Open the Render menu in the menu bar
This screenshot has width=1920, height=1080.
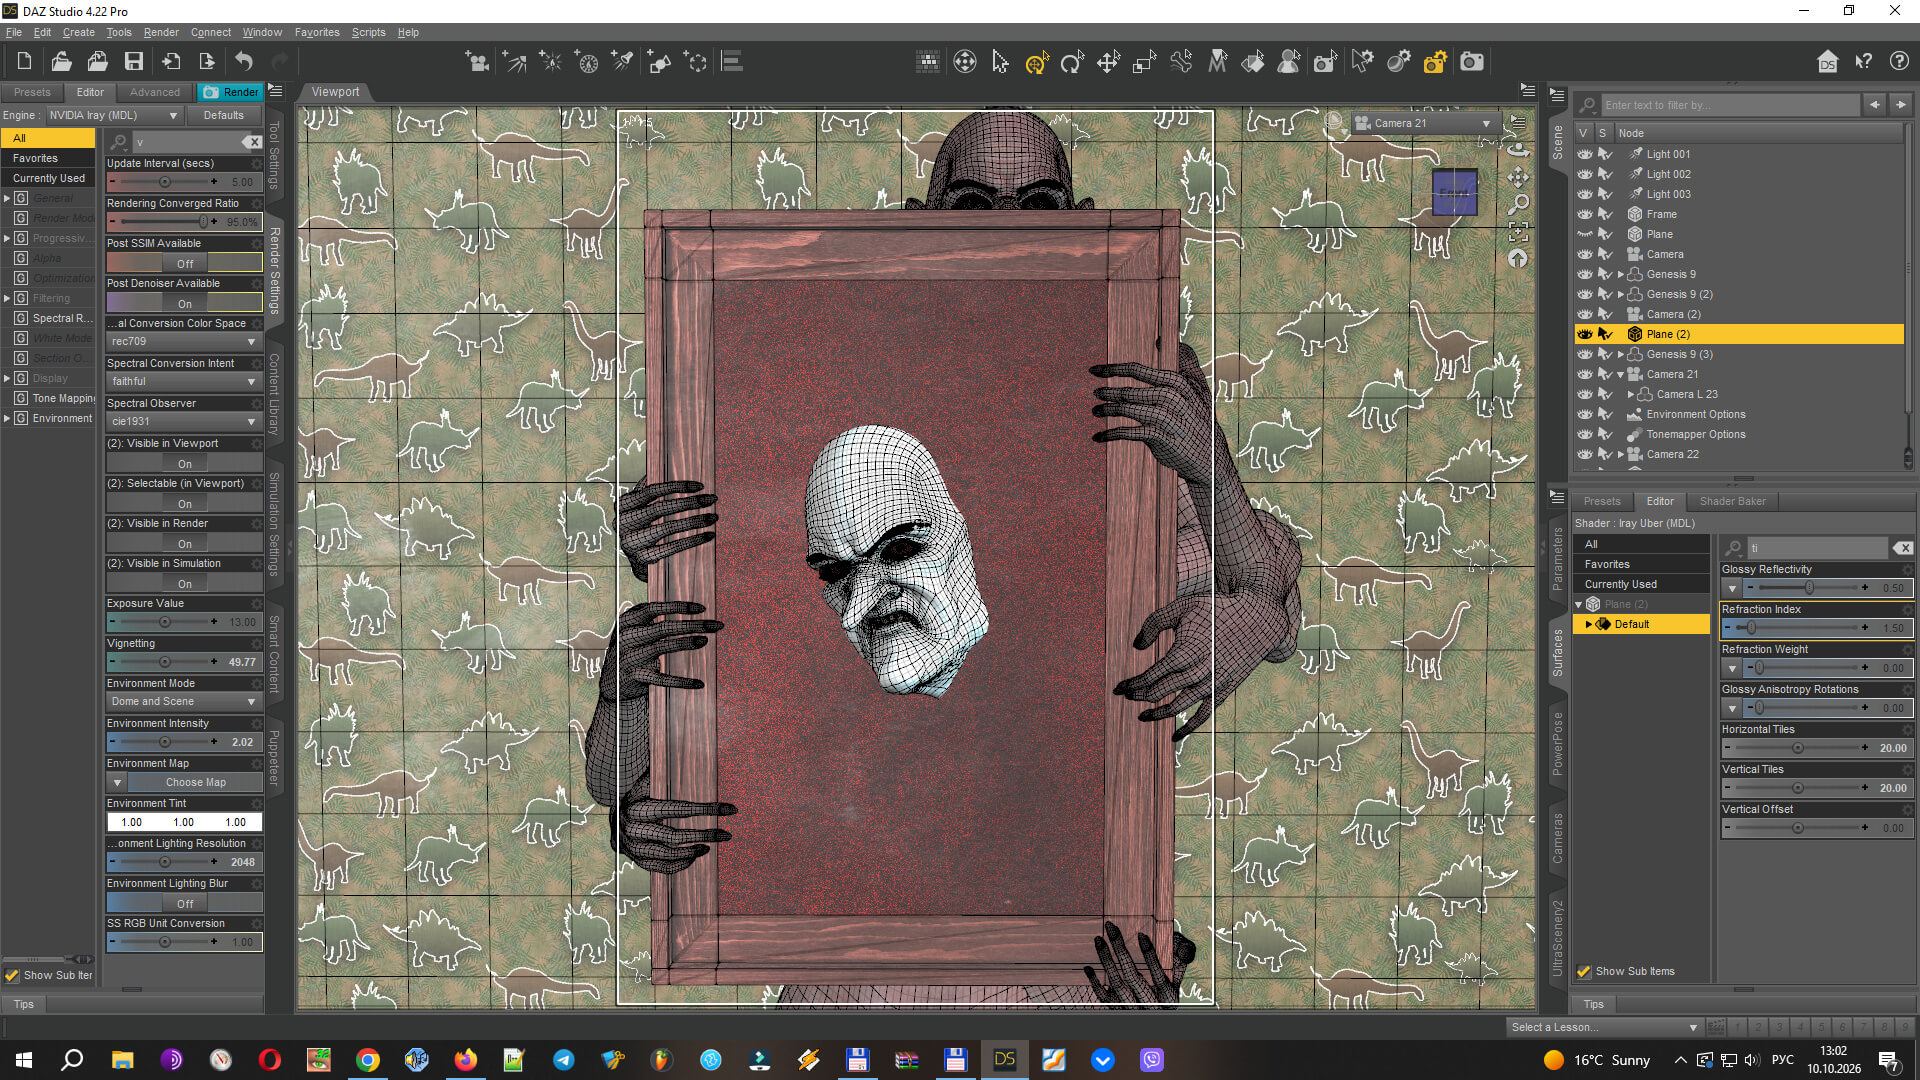[x=161, y=32]
